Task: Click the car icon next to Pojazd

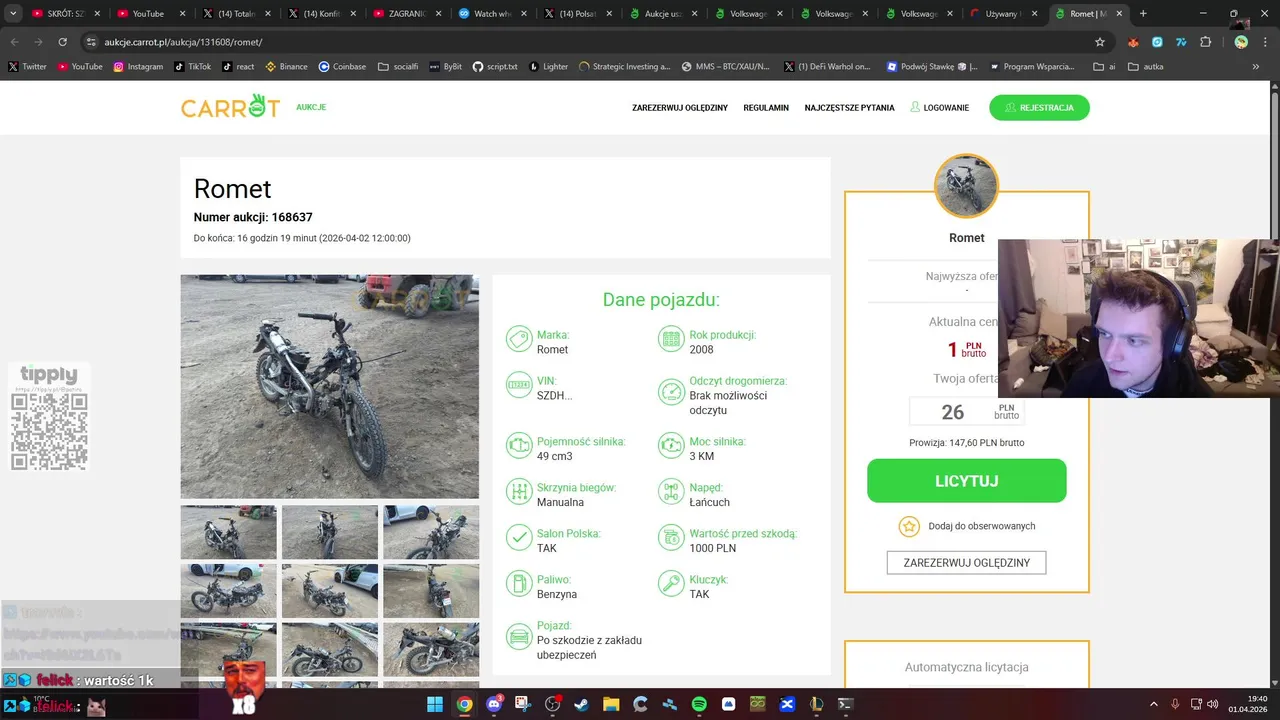Action: coord(518,636)
